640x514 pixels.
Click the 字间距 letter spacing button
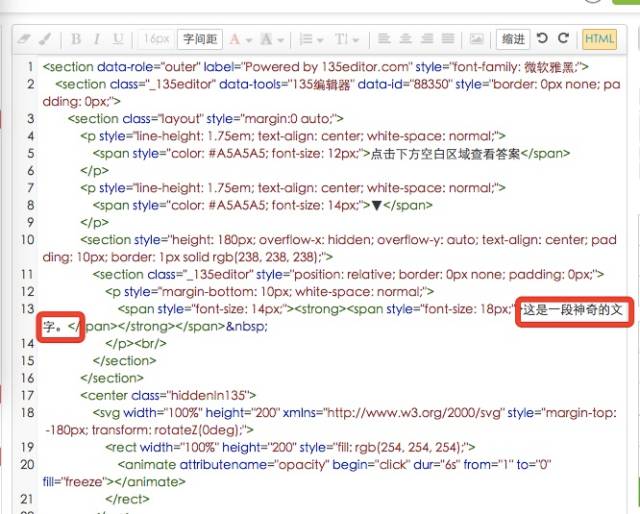(200, 39)
